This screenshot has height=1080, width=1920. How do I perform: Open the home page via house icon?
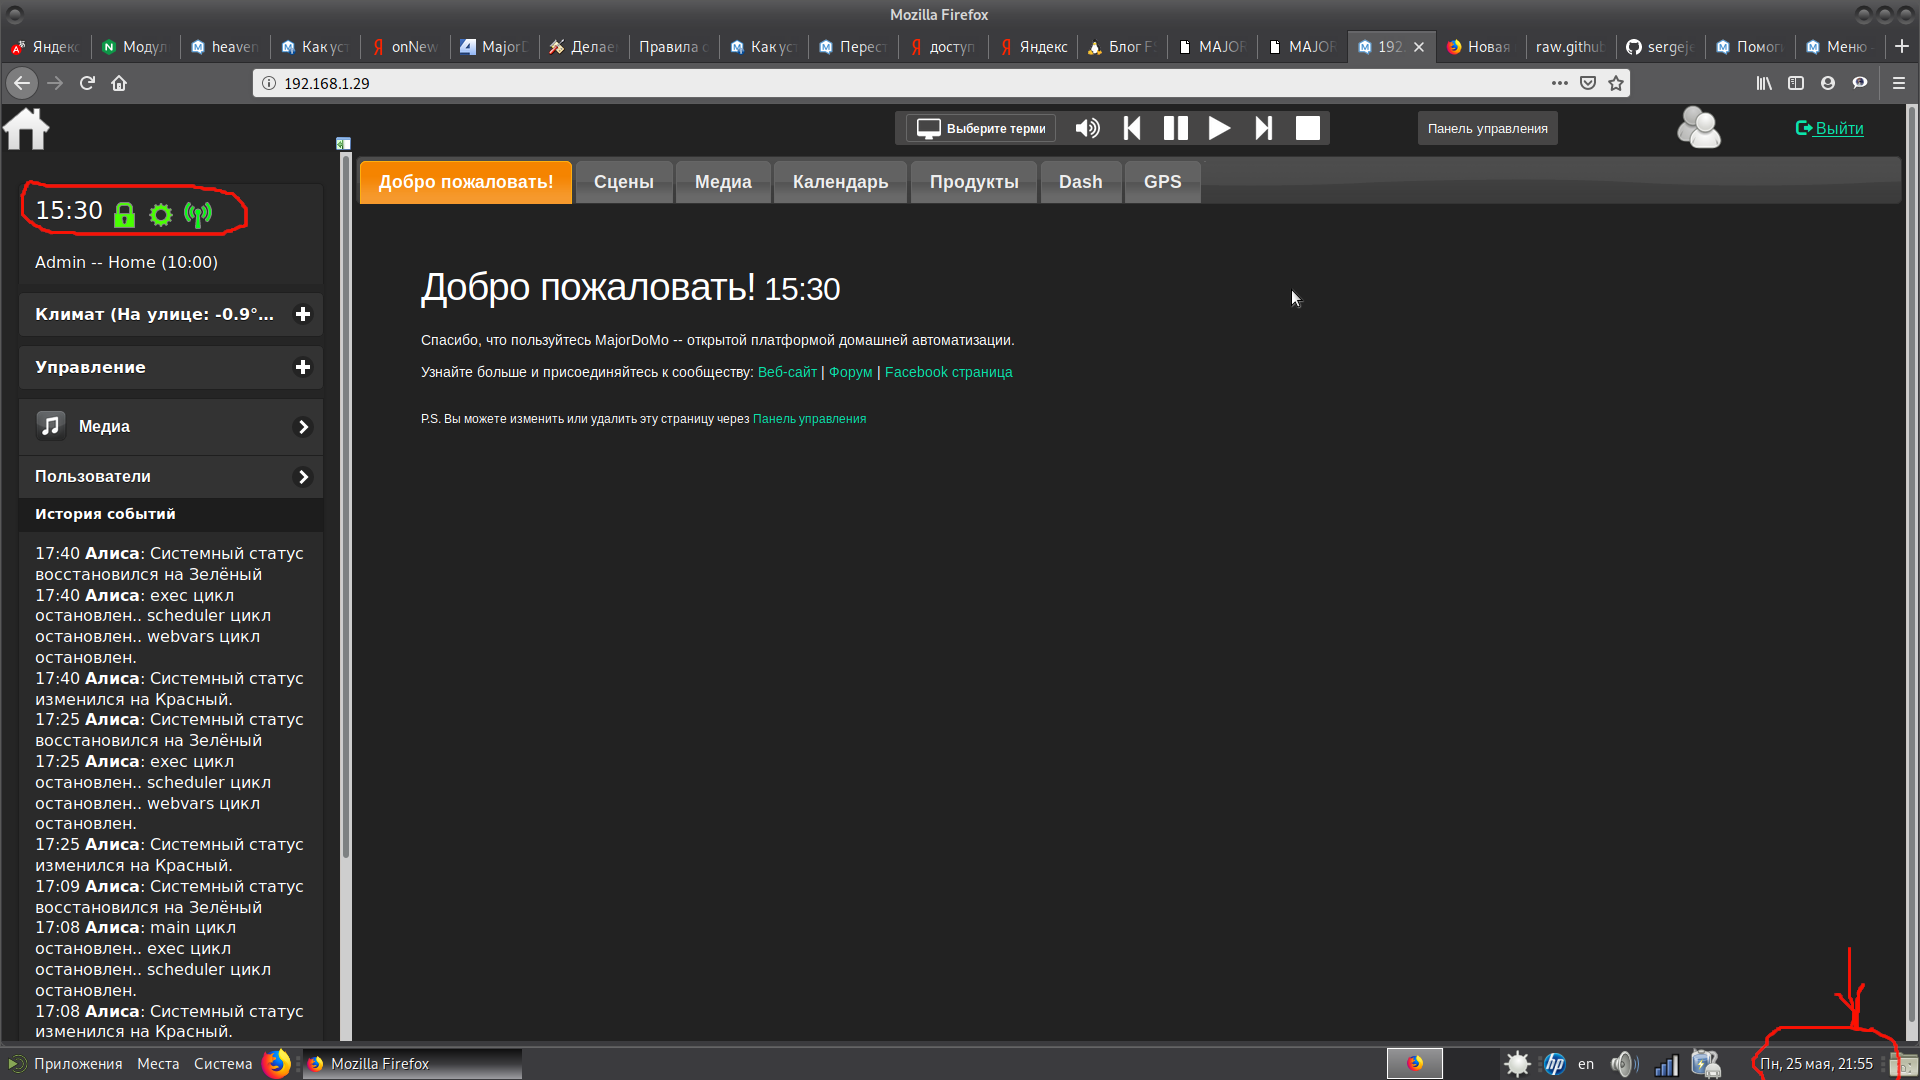coord(27,129)
